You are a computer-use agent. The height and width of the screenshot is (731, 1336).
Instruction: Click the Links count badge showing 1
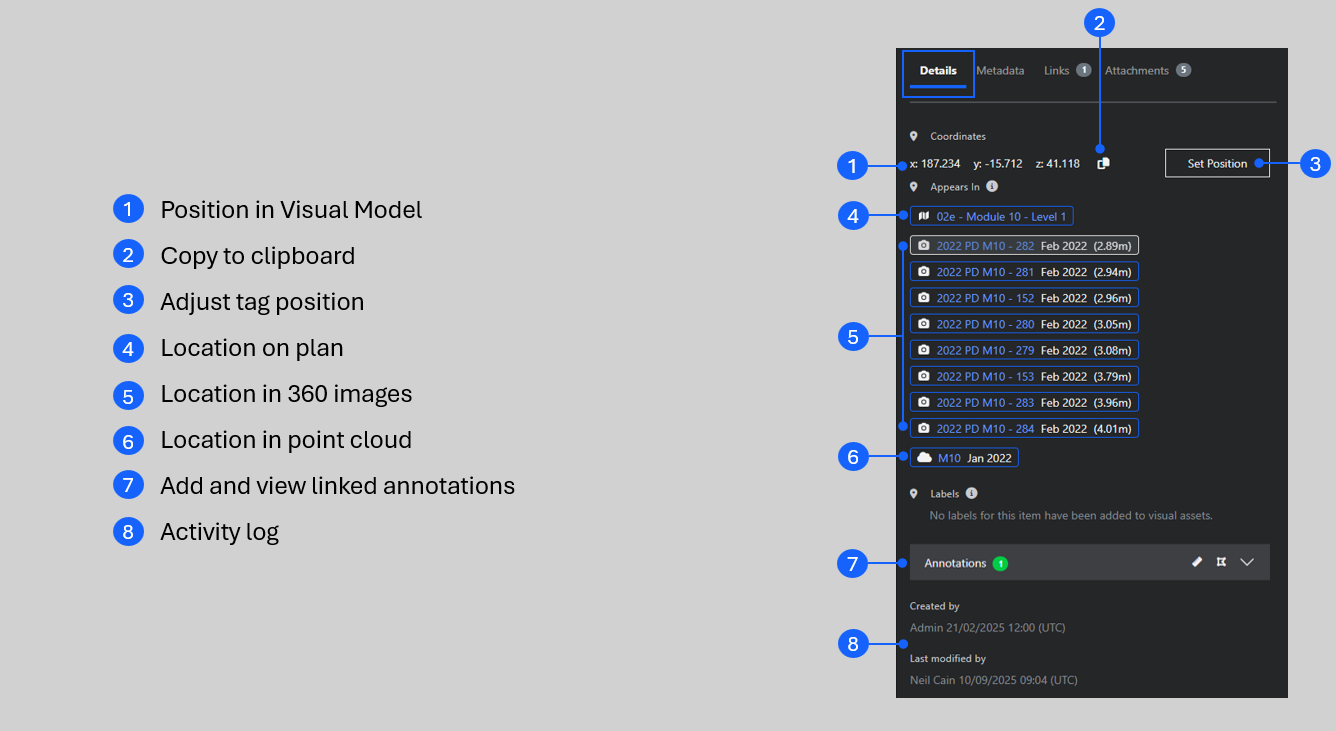pyautogui.click(x=1083, y=70)
